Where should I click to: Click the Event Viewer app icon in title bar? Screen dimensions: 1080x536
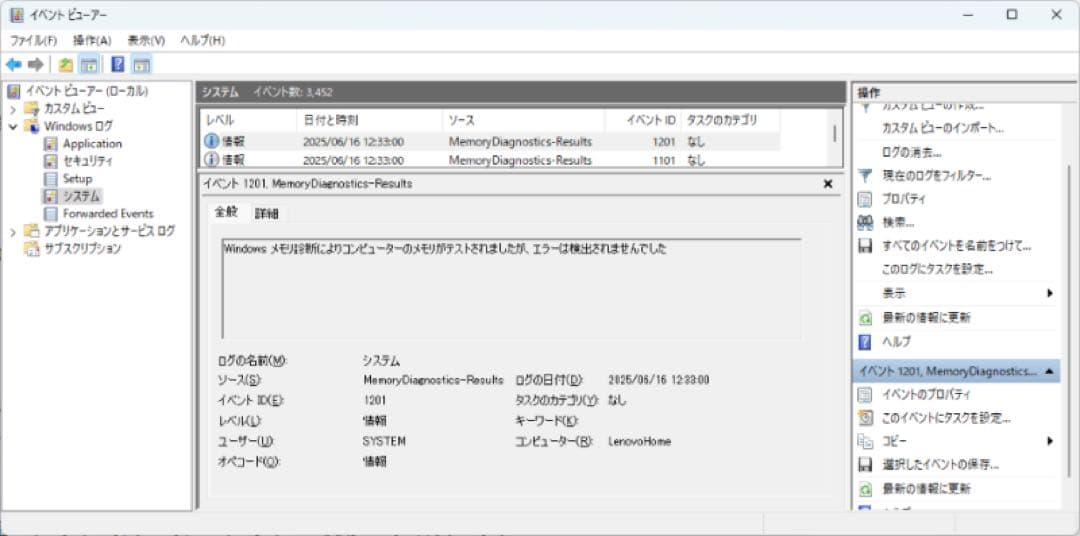(17, 14)
